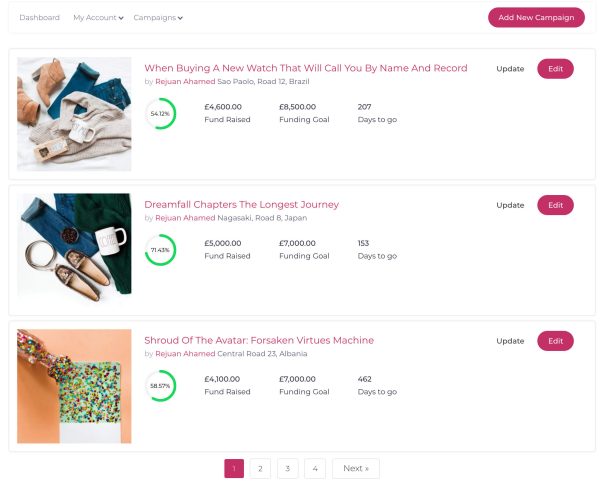Click Update for Shroud Of The Avatar

[510, 340]
